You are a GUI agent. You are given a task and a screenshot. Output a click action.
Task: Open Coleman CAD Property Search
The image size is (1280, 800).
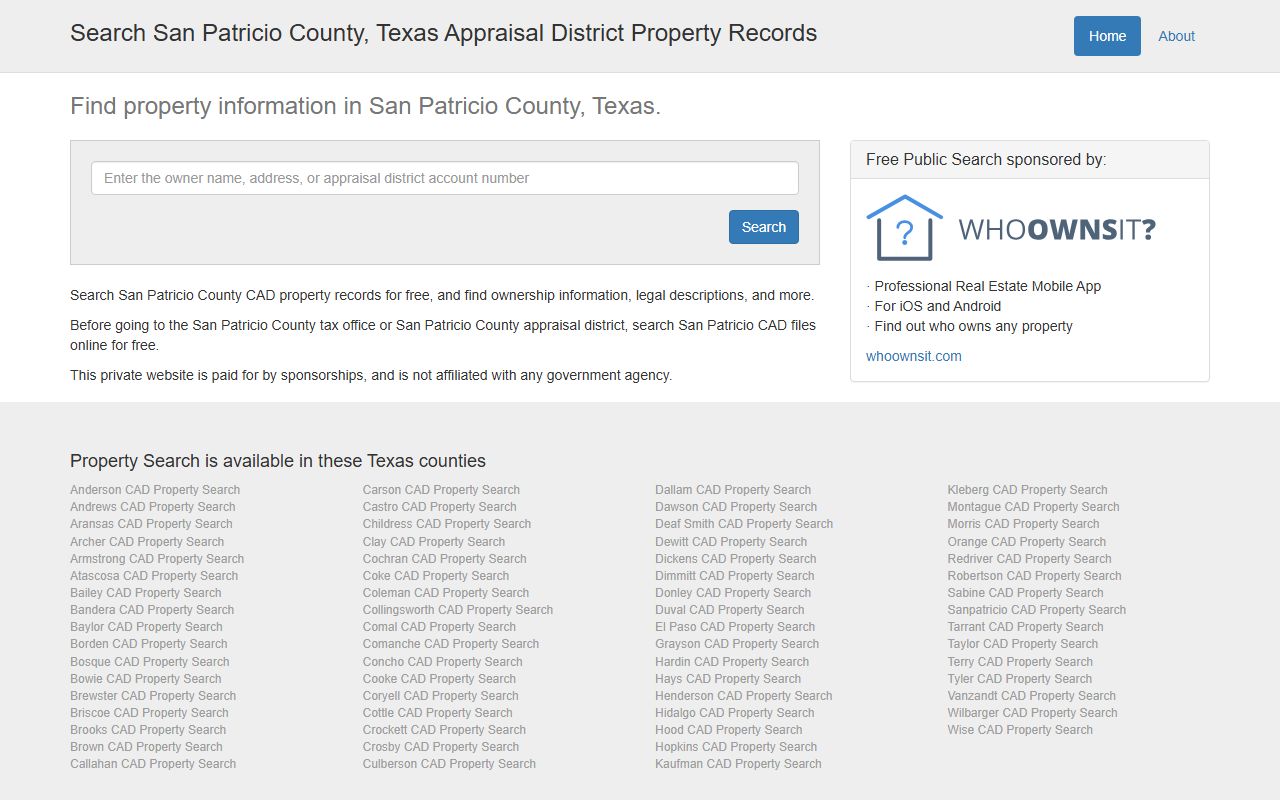(x=446, y=593)
